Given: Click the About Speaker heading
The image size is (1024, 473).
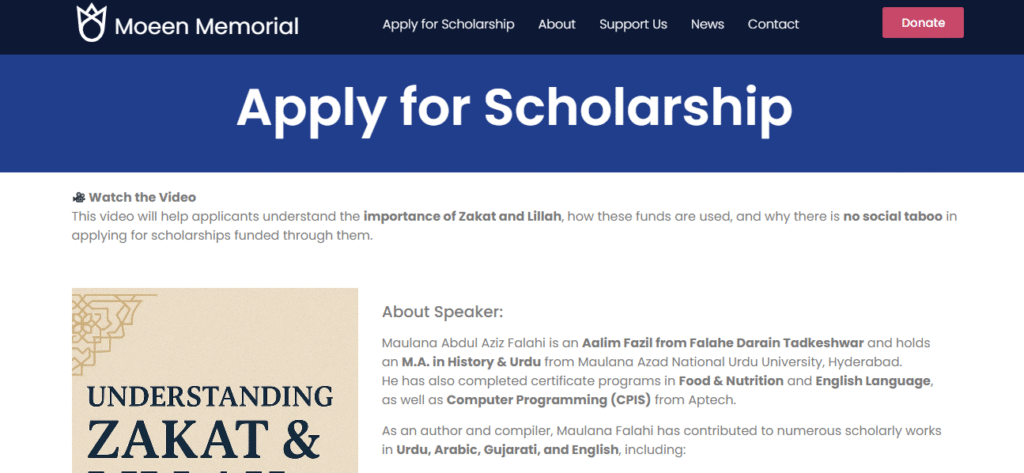Looking at the screenshot, I should pos(443,312).
